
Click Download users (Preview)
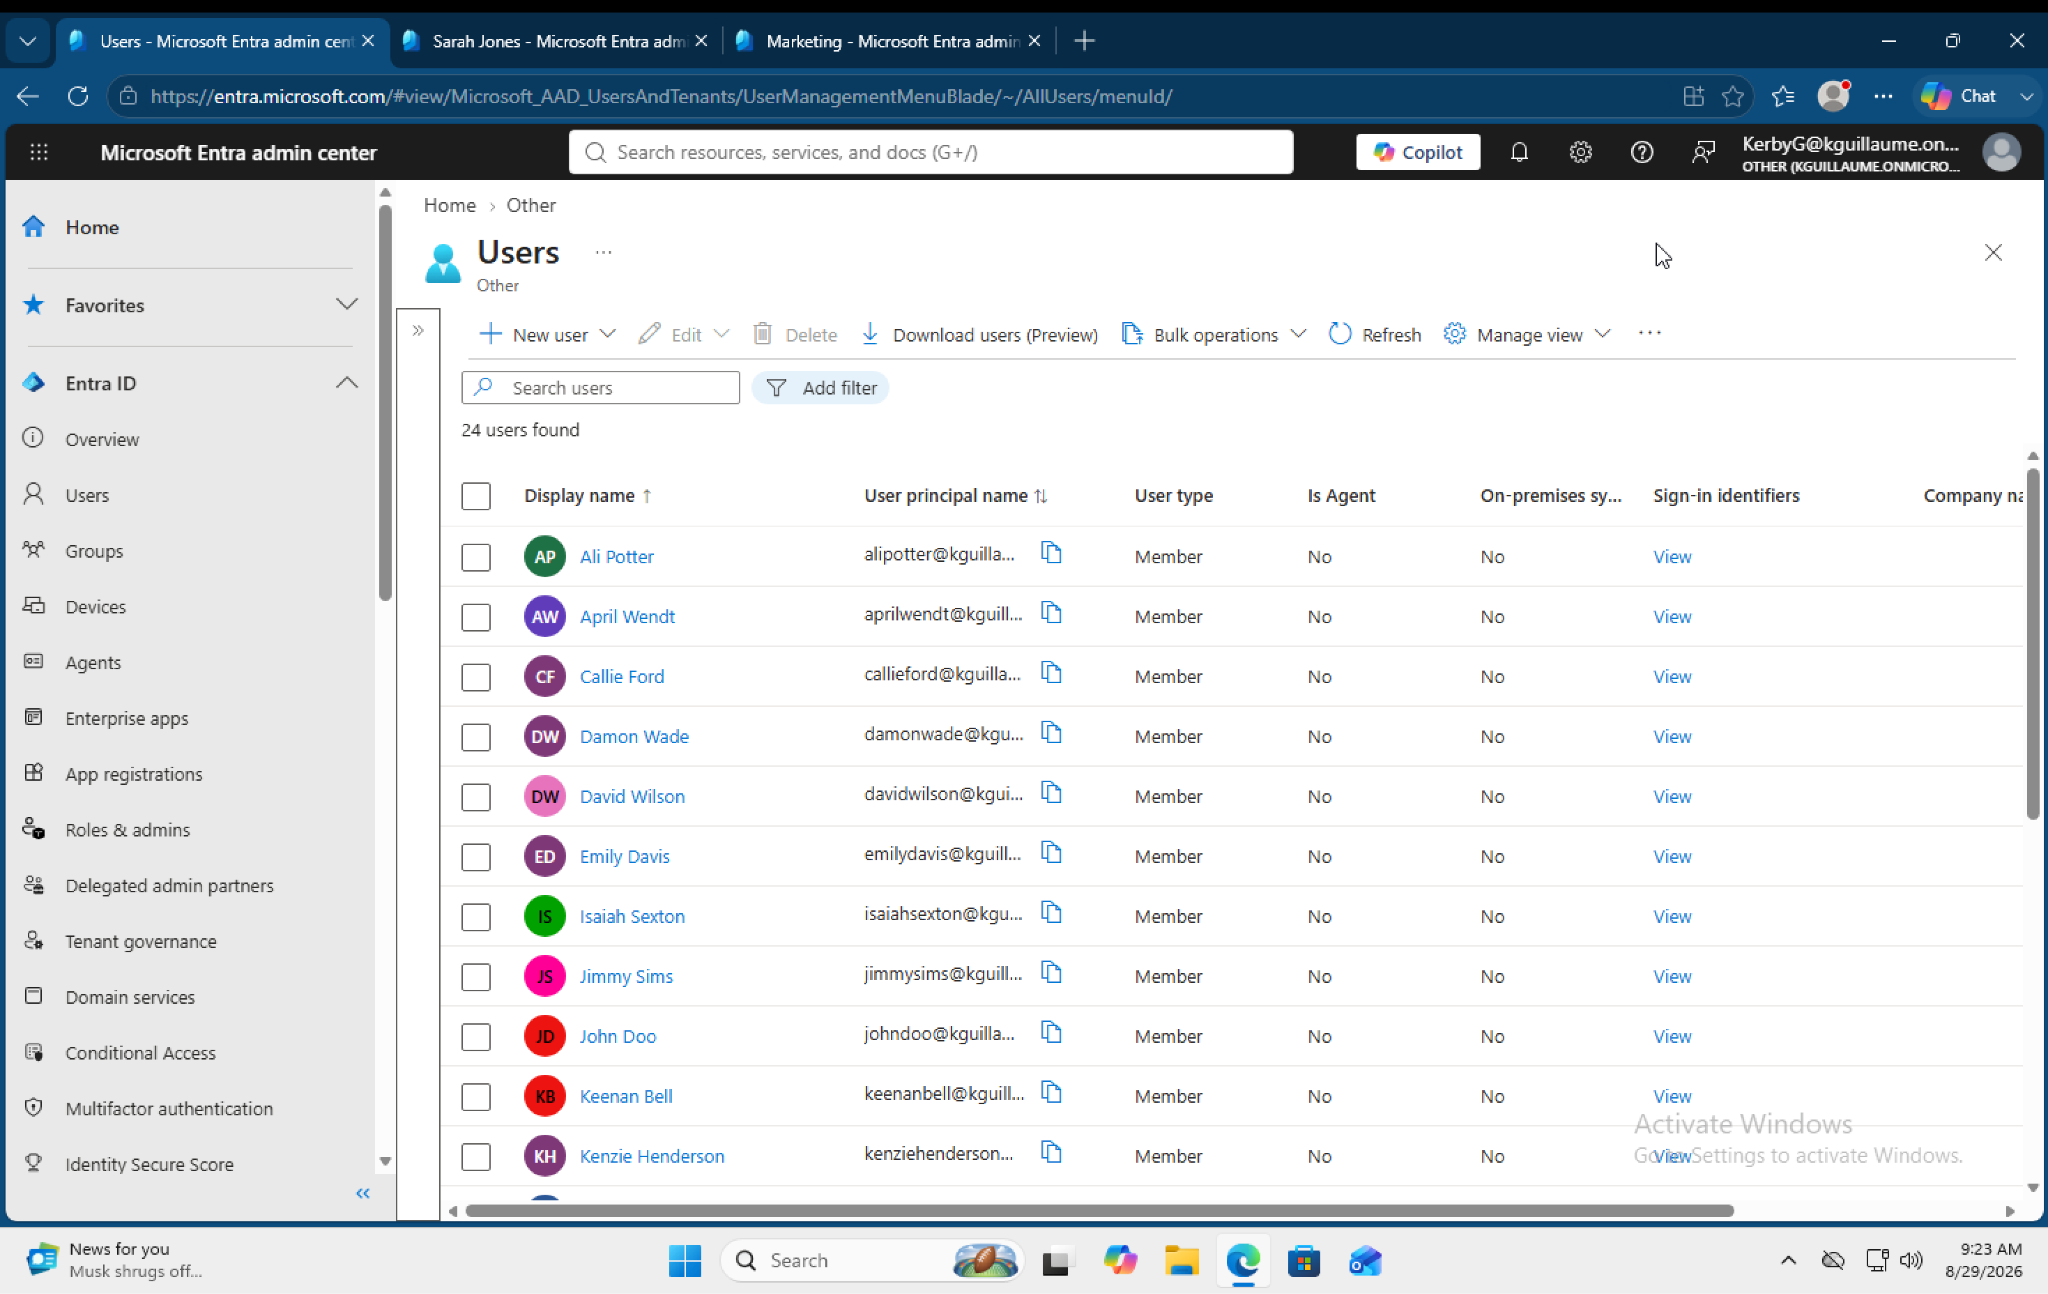point(979,334)
